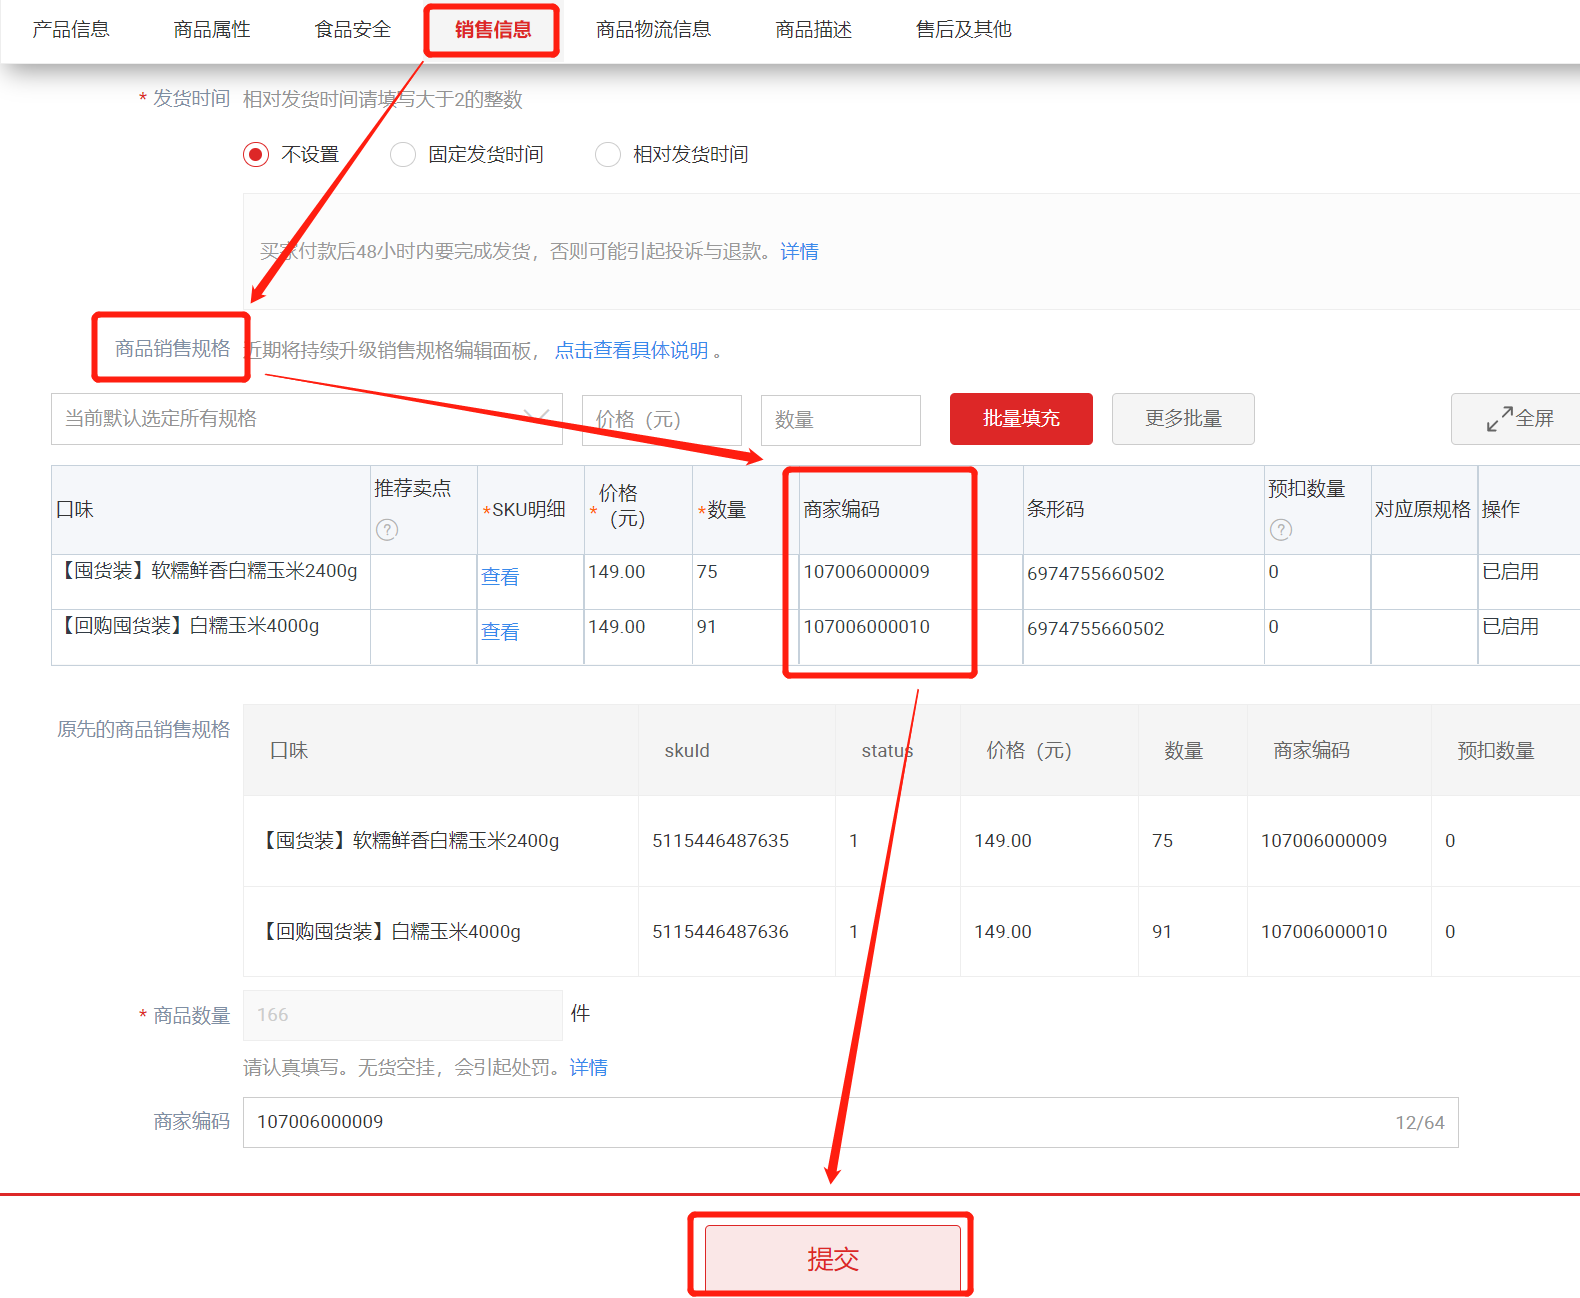Click the help icon under 推荐卖点
This screenshot has height=1298, width=1580.
pyautogui.click(x=387, y=530)
